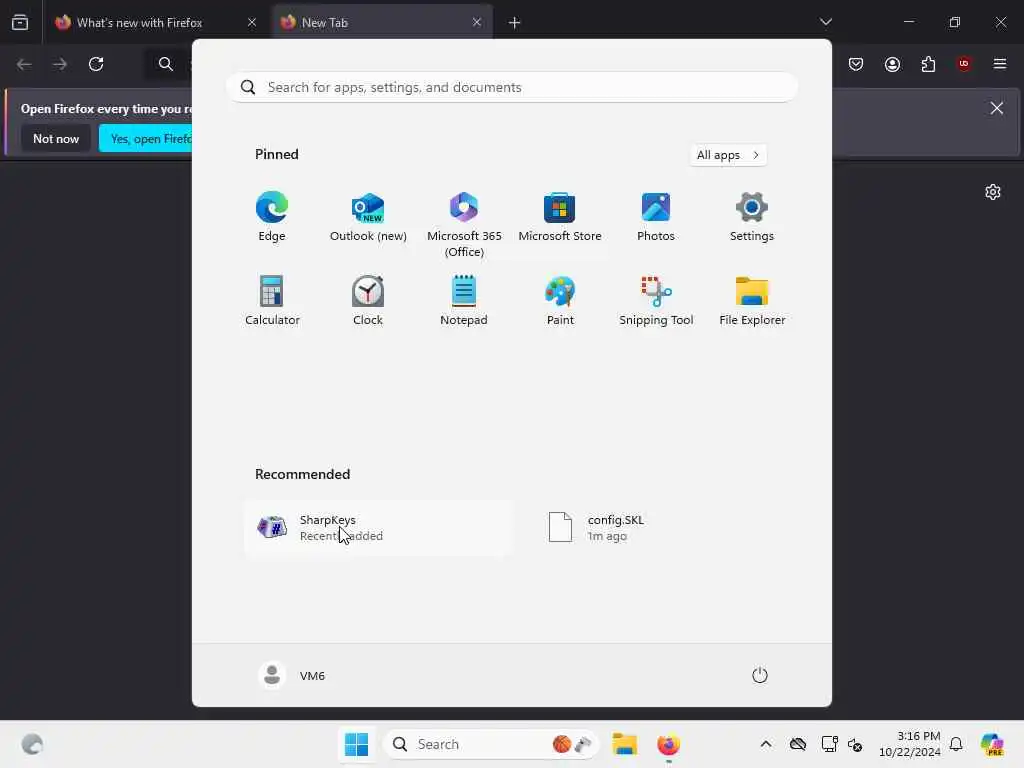Image resolution: width=1024 pixels, height=768 pixels.
Task: Click Firefox View icon at top left
Action: (20, 23)
